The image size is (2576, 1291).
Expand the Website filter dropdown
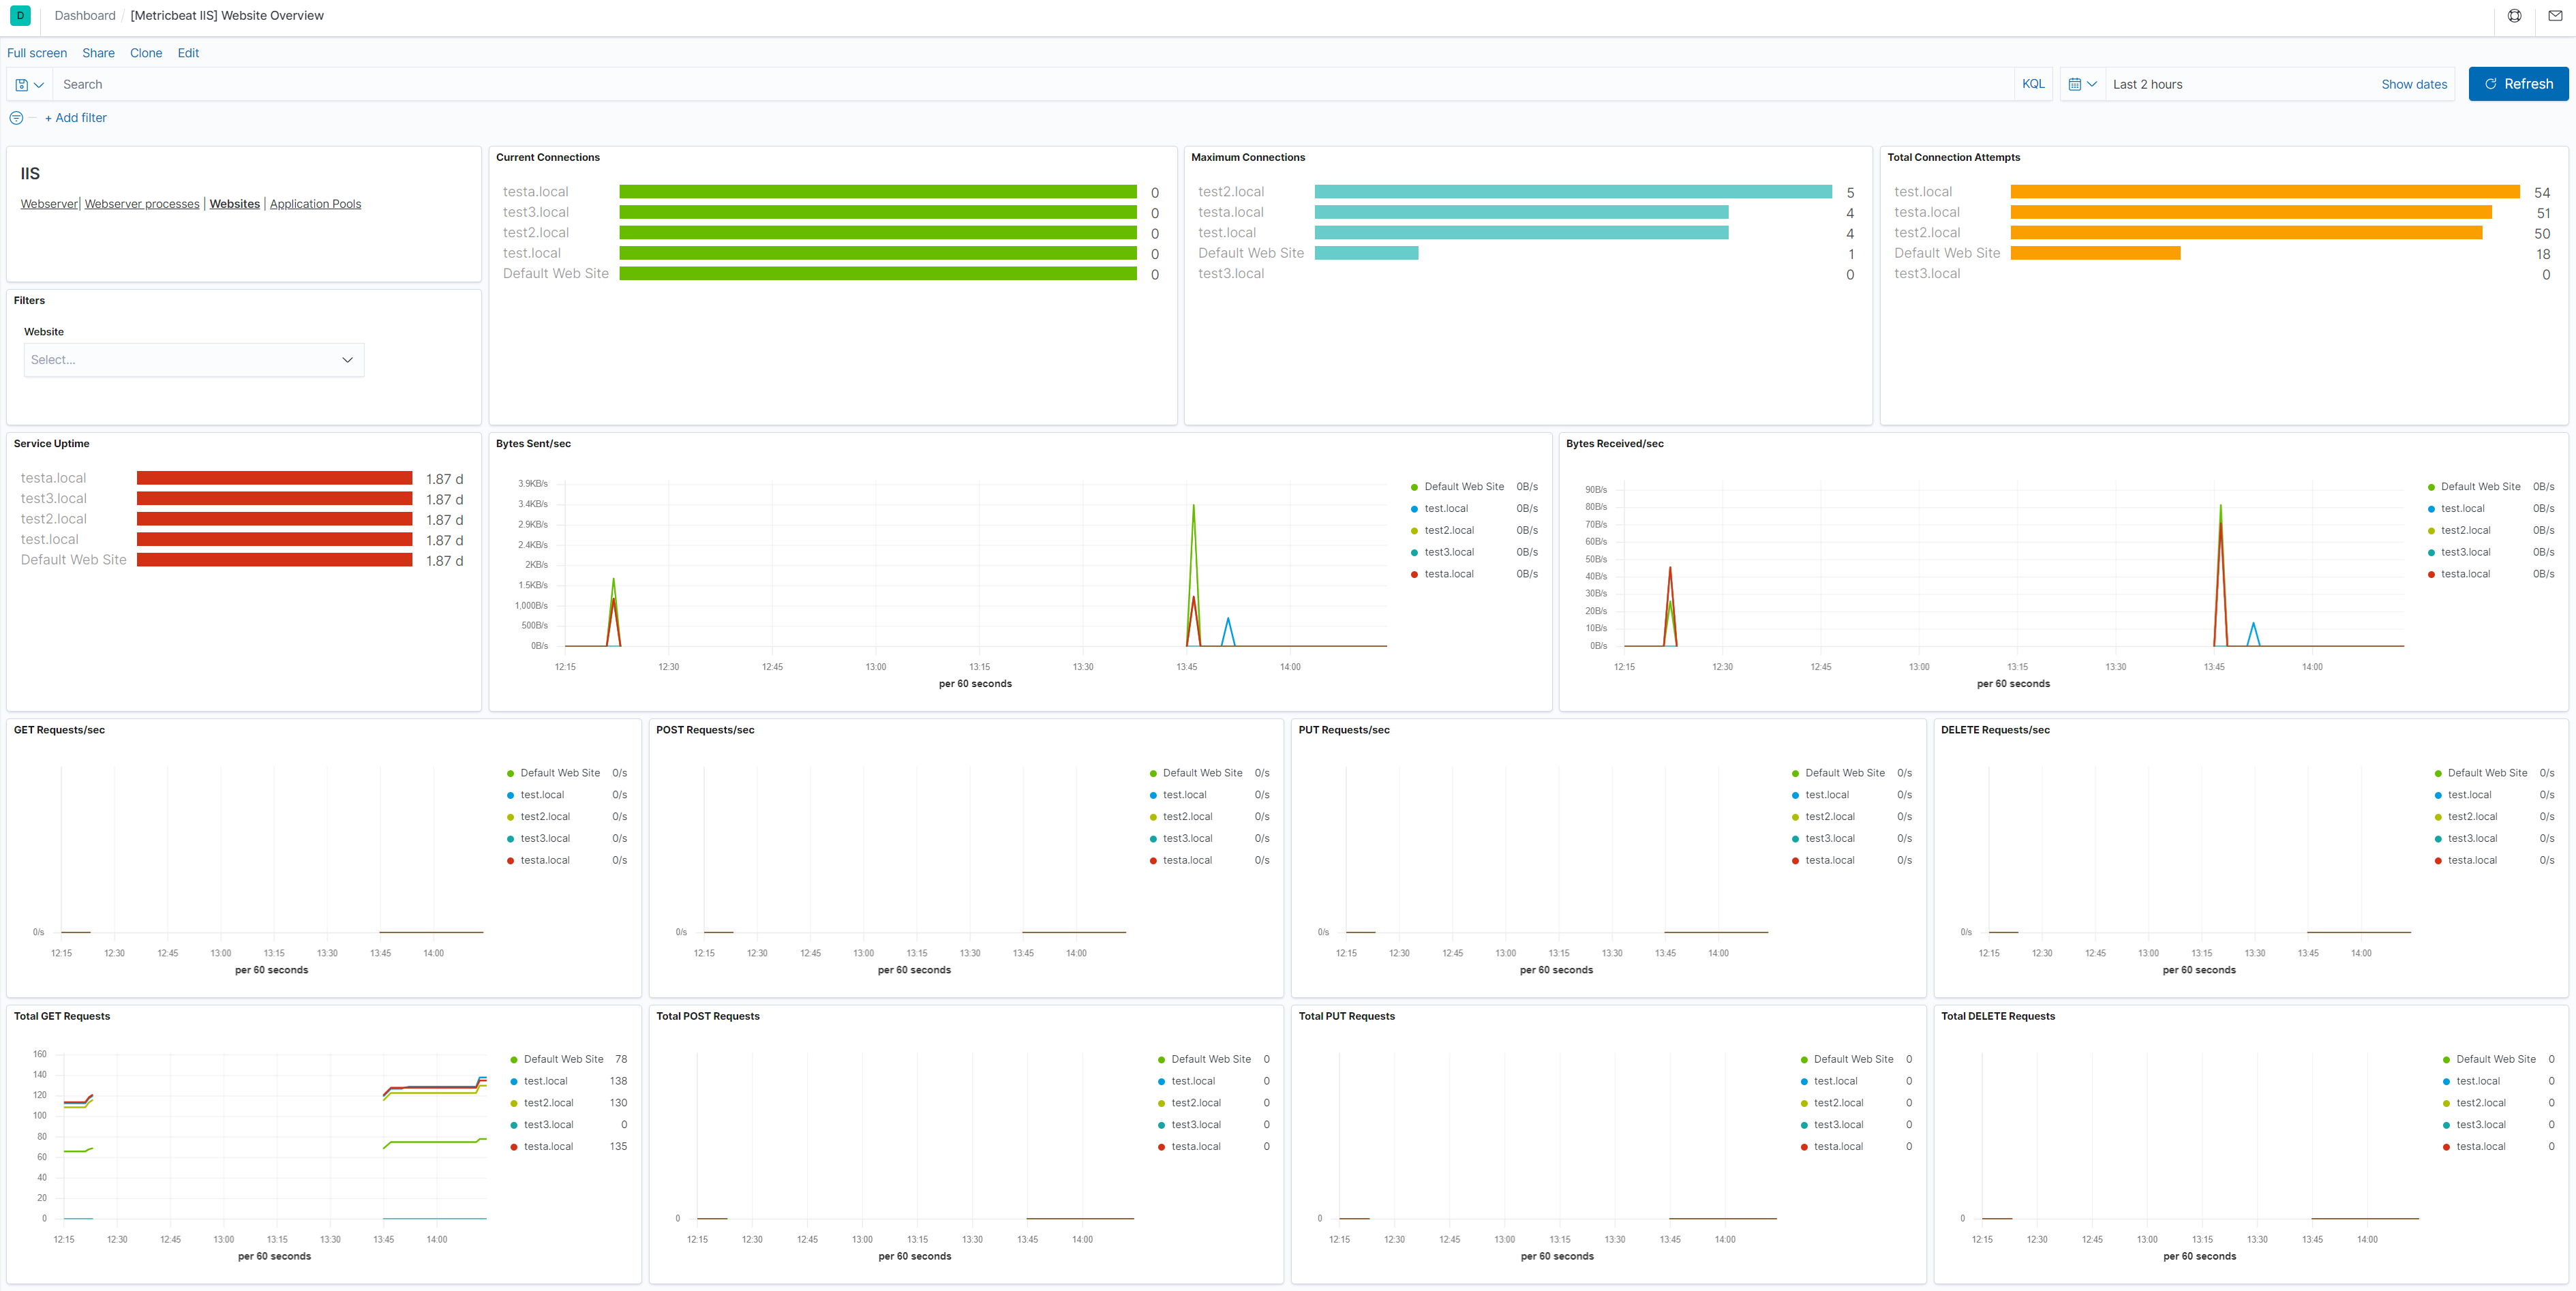click(193, 359)
